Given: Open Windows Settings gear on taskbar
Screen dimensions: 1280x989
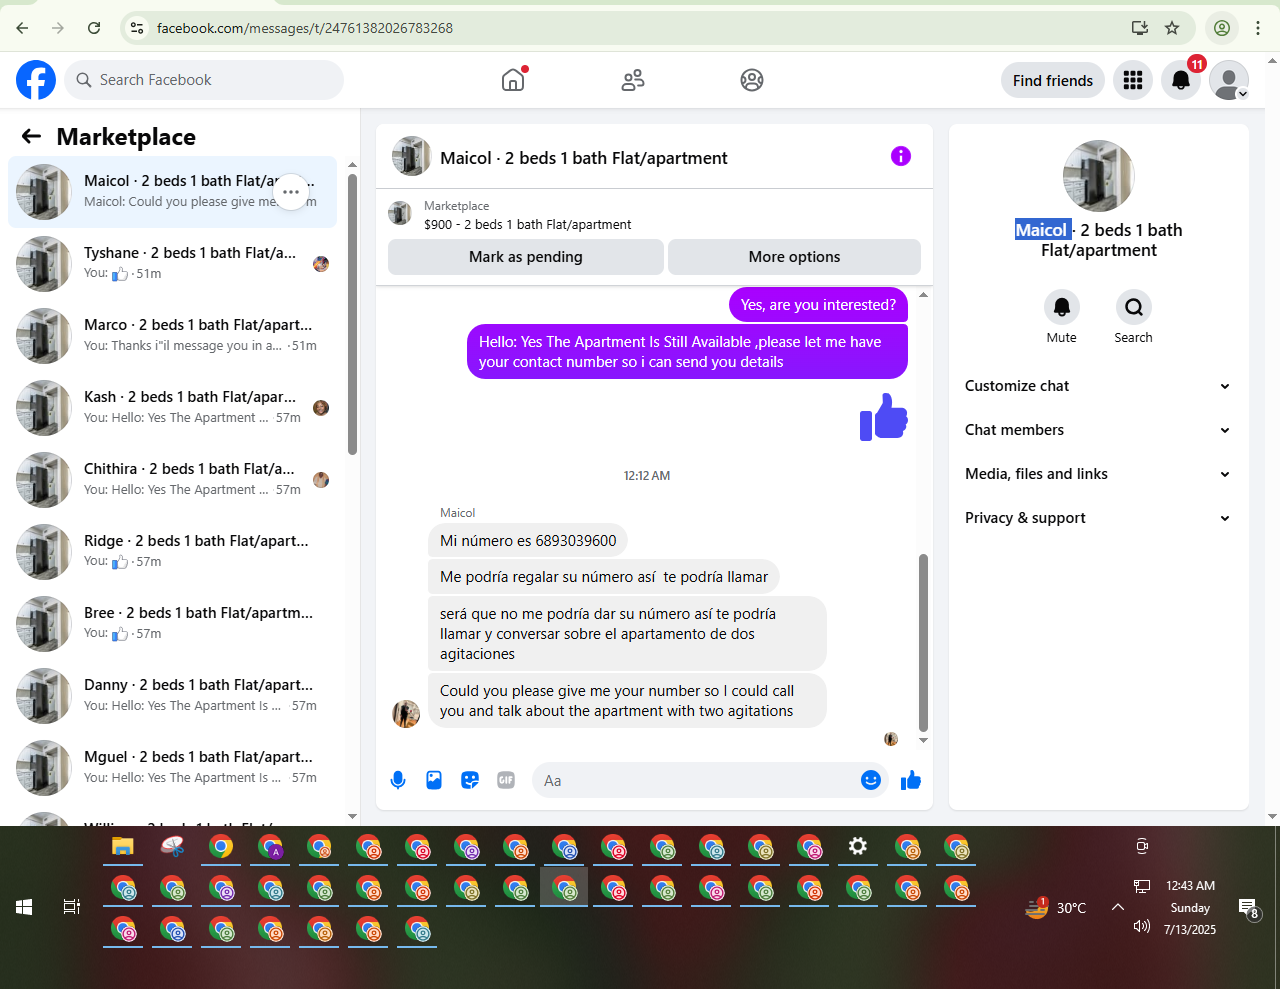Looking at the screenshot, I should click(x=858, y=847).
